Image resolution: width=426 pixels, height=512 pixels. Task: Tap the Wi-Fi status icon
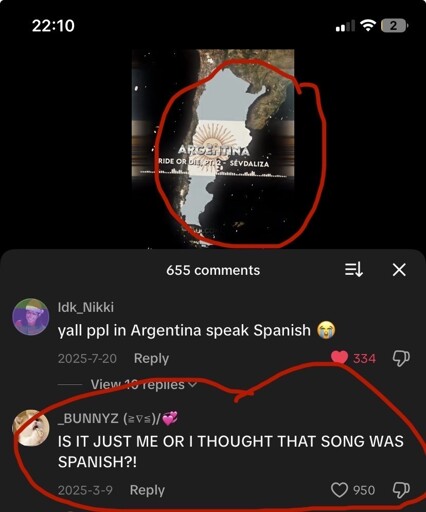click(368, 25)
